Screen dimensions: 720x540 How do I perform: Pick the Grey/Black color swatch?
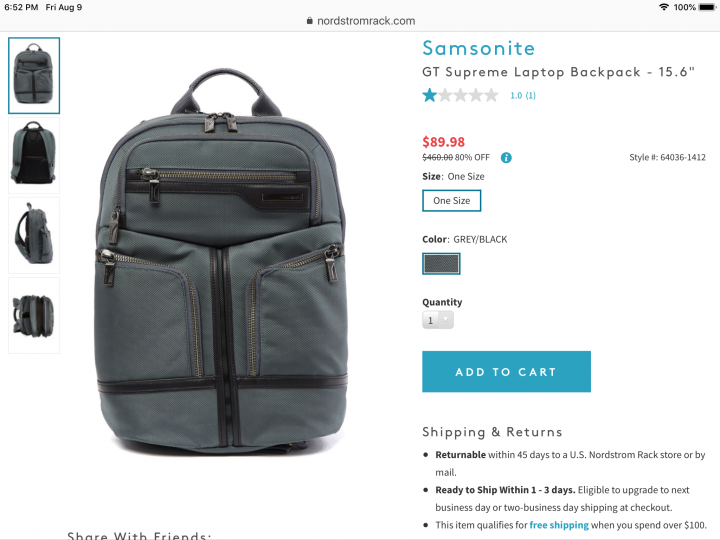coord(441,264)
